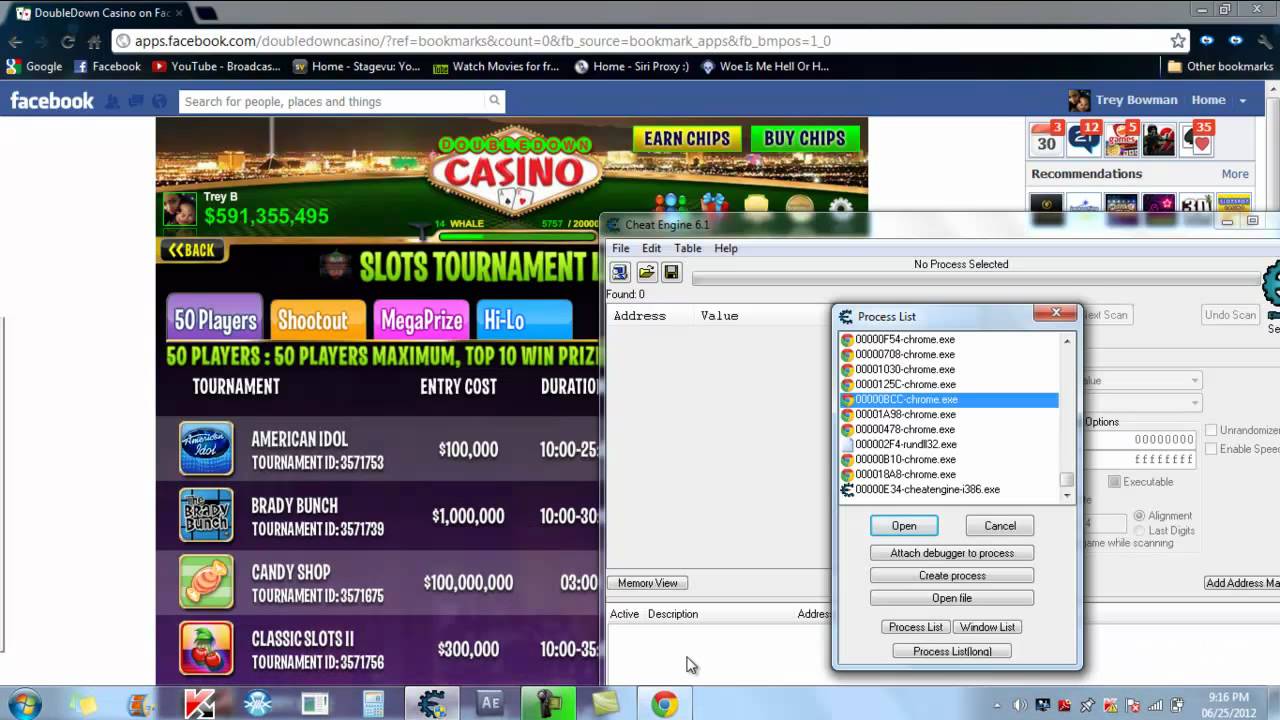
Task: Click Attach debugger to process
Action: point(952,553)
